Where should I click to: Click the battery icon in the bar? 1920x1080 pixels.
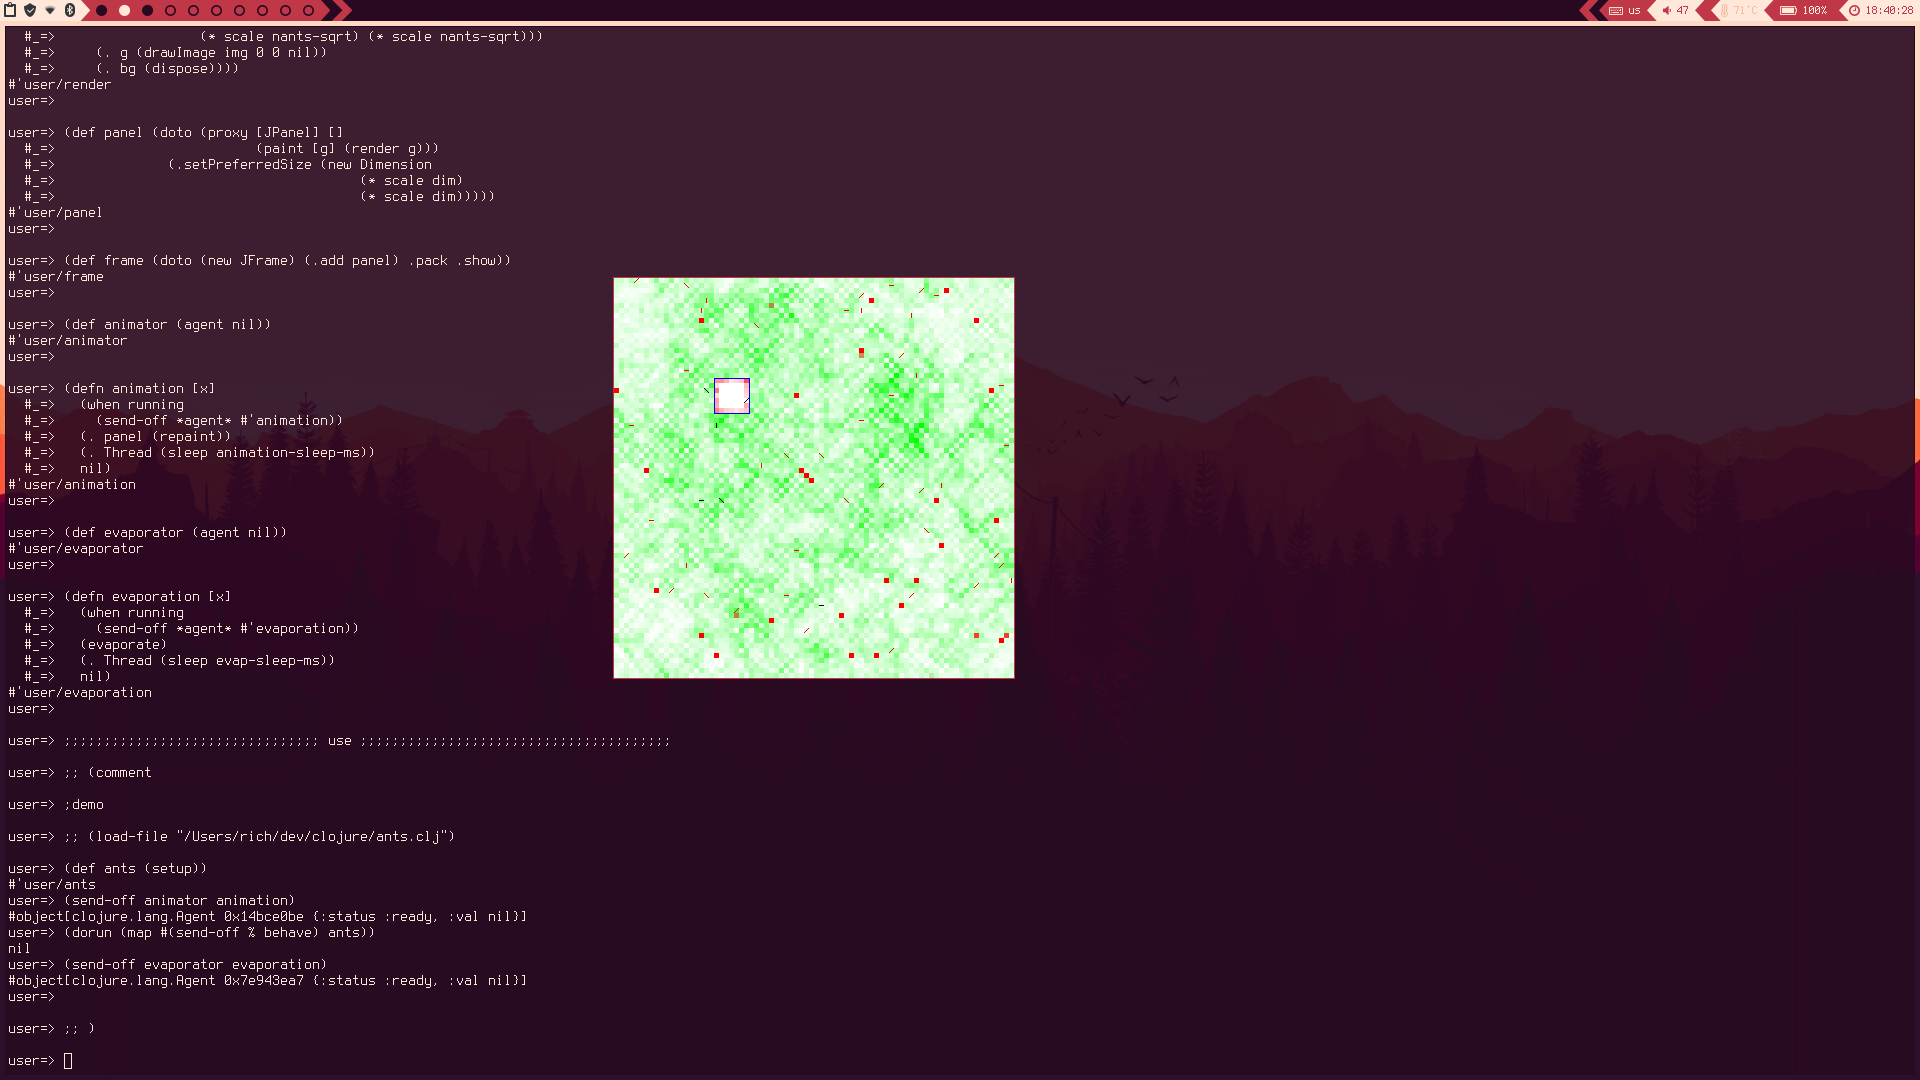pyautogui.click(x=1788, y=10)
